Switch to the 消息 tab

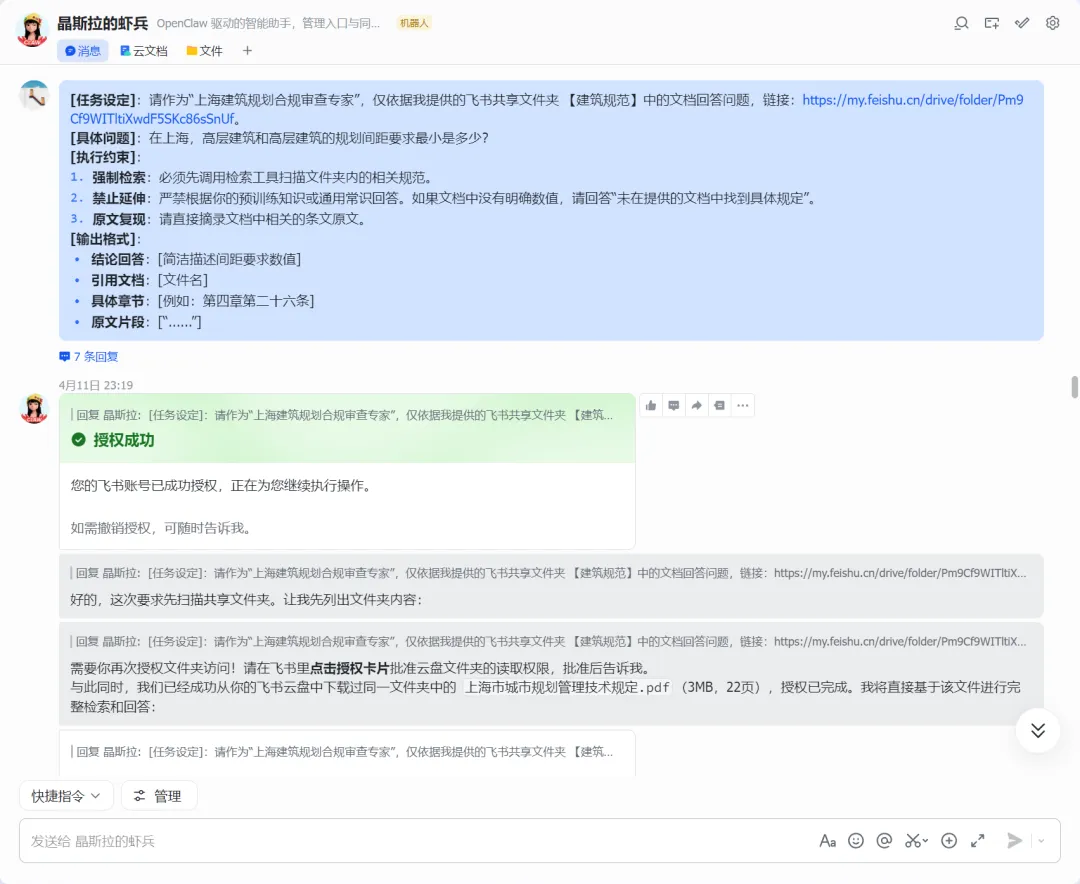[83, 51]
